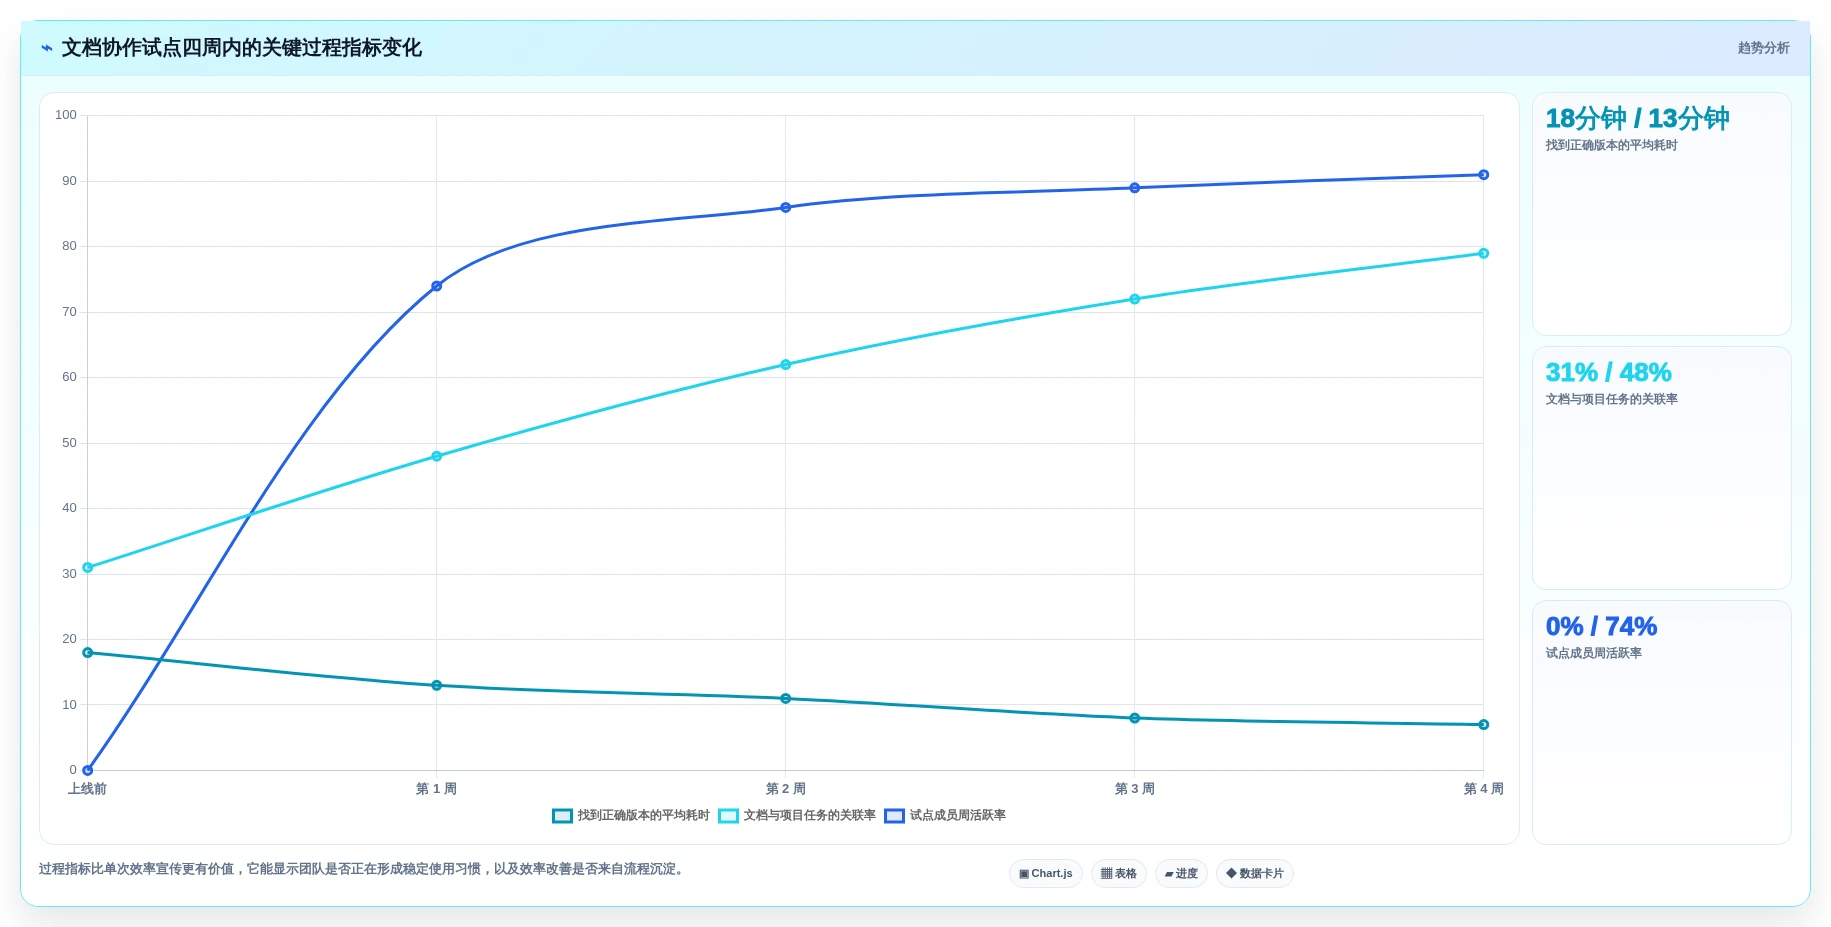The image size is (1831, 927).
Task: Click the cyan data point at 第 2 周 (62)
Action: [785, 365]
